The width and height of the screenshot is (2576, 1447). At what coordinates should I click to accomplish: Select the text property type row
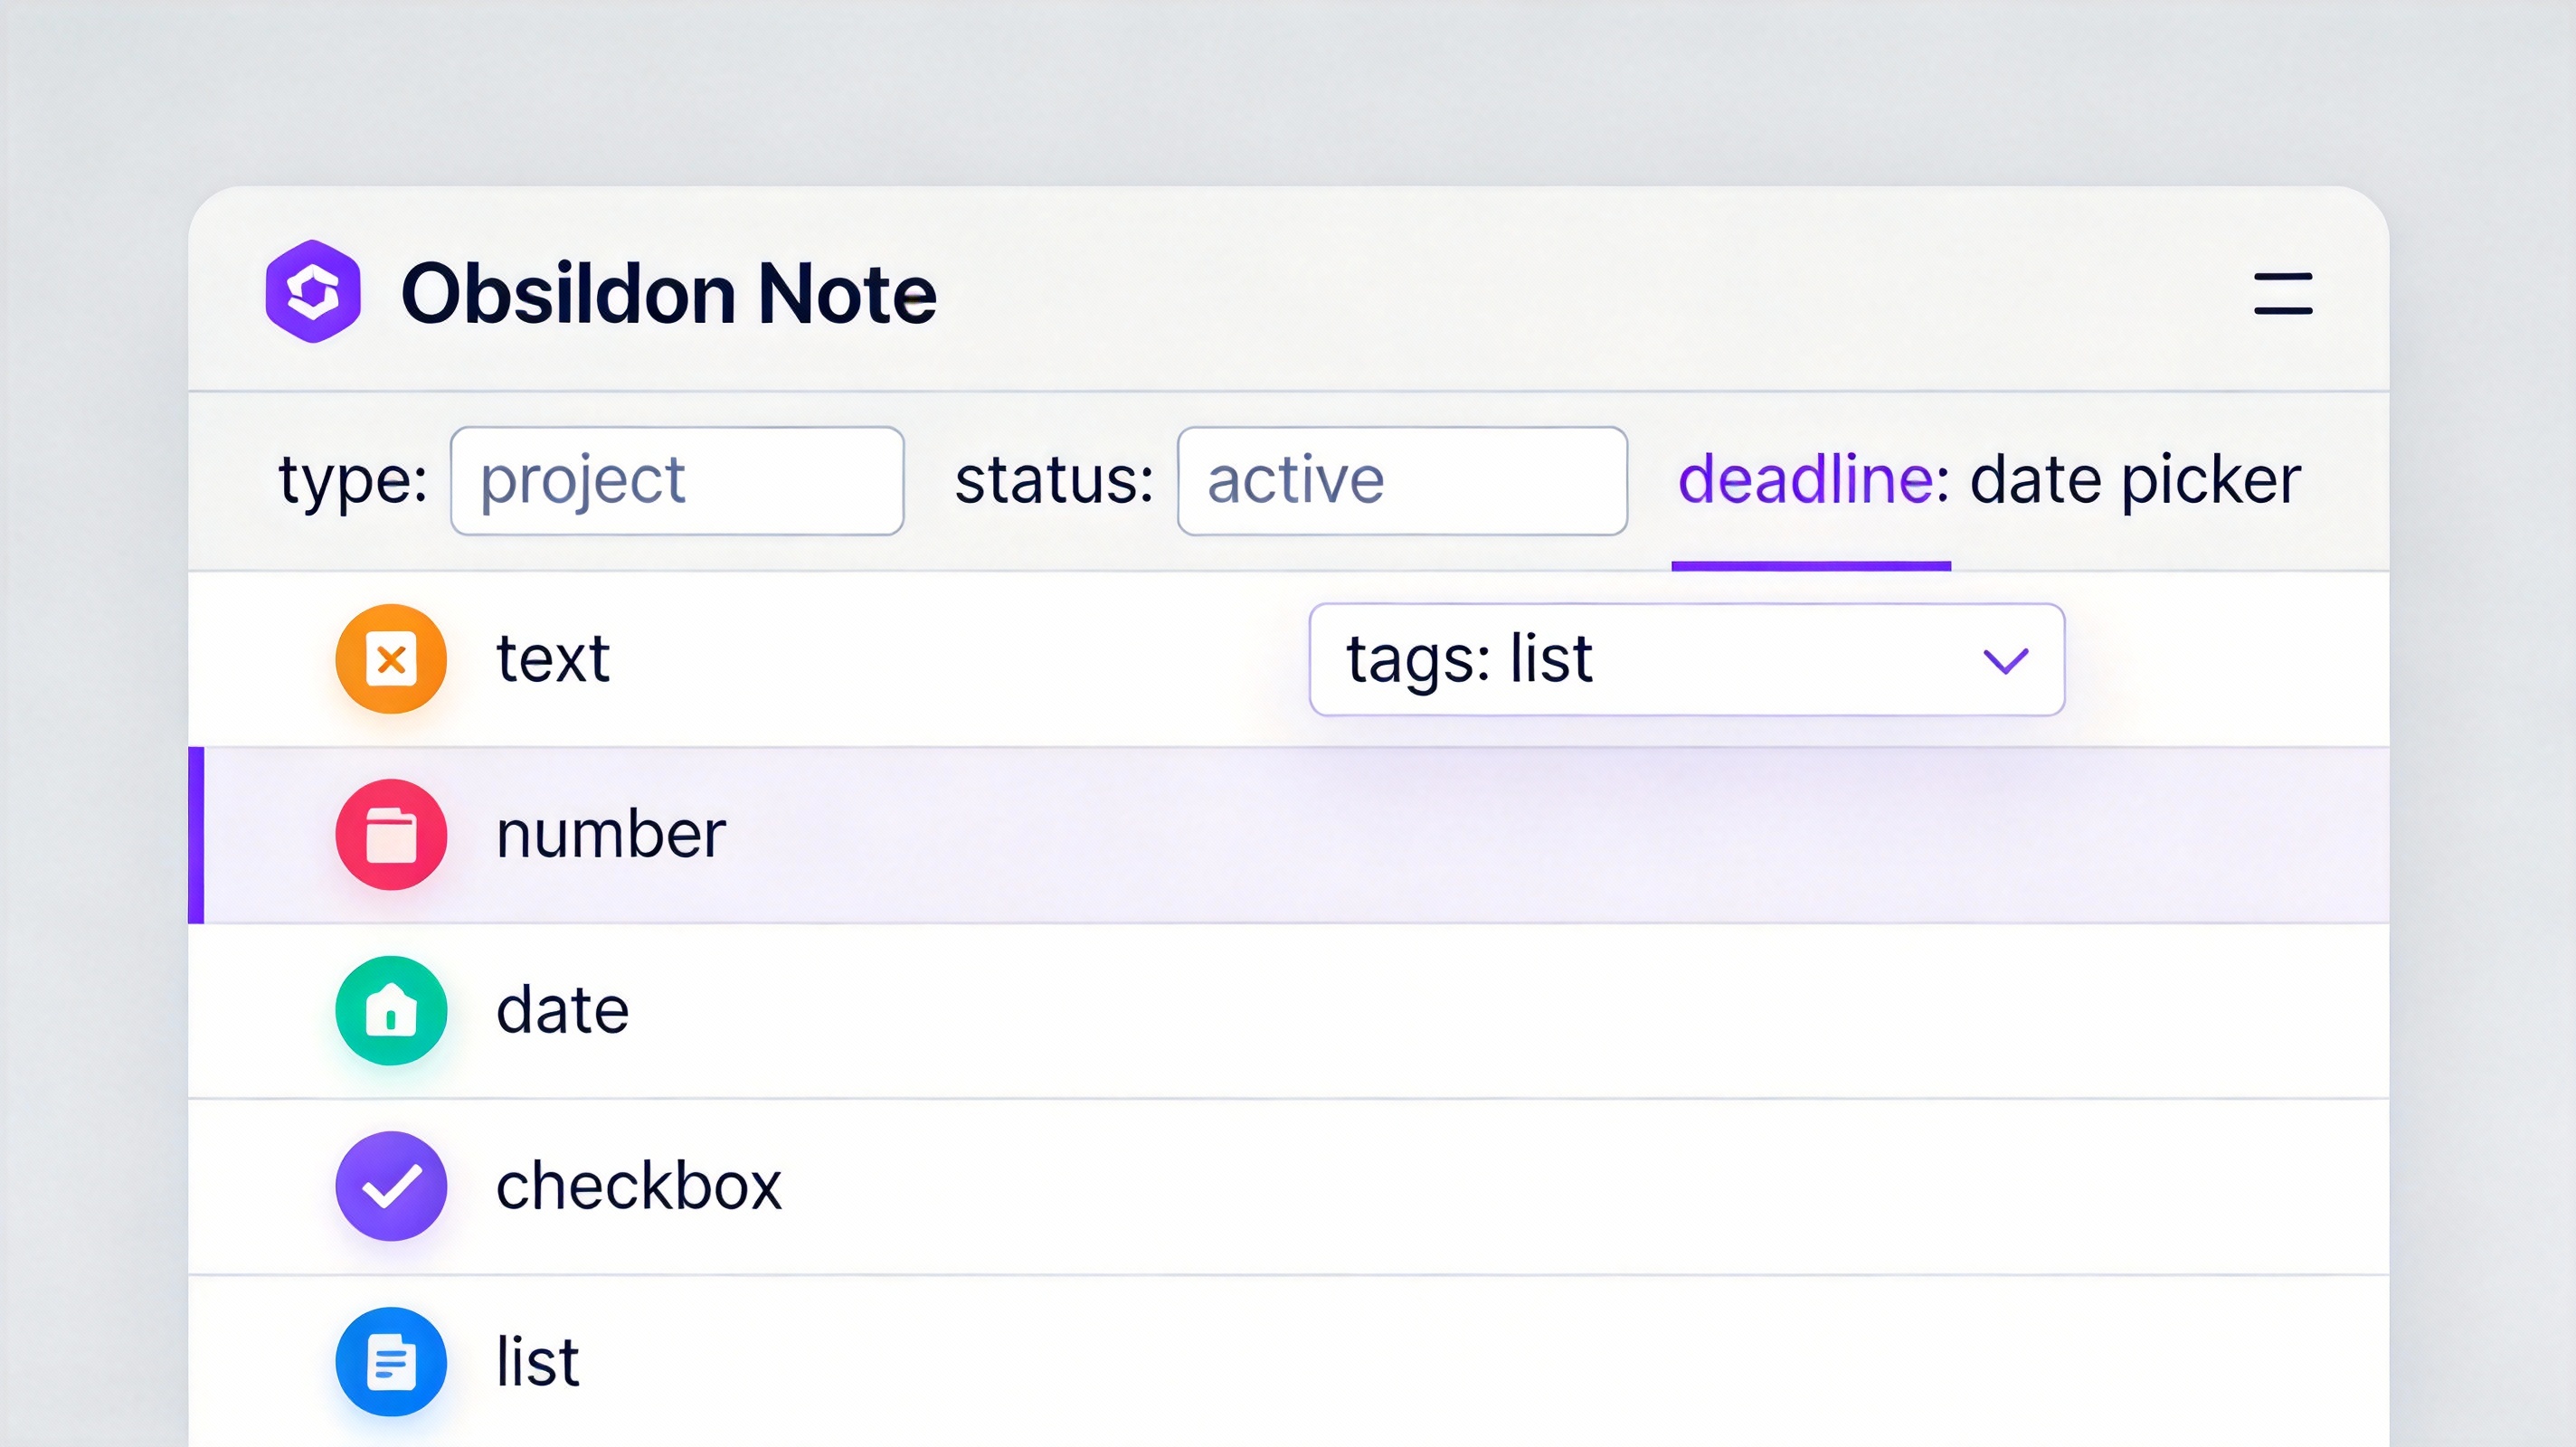(553, 659)
